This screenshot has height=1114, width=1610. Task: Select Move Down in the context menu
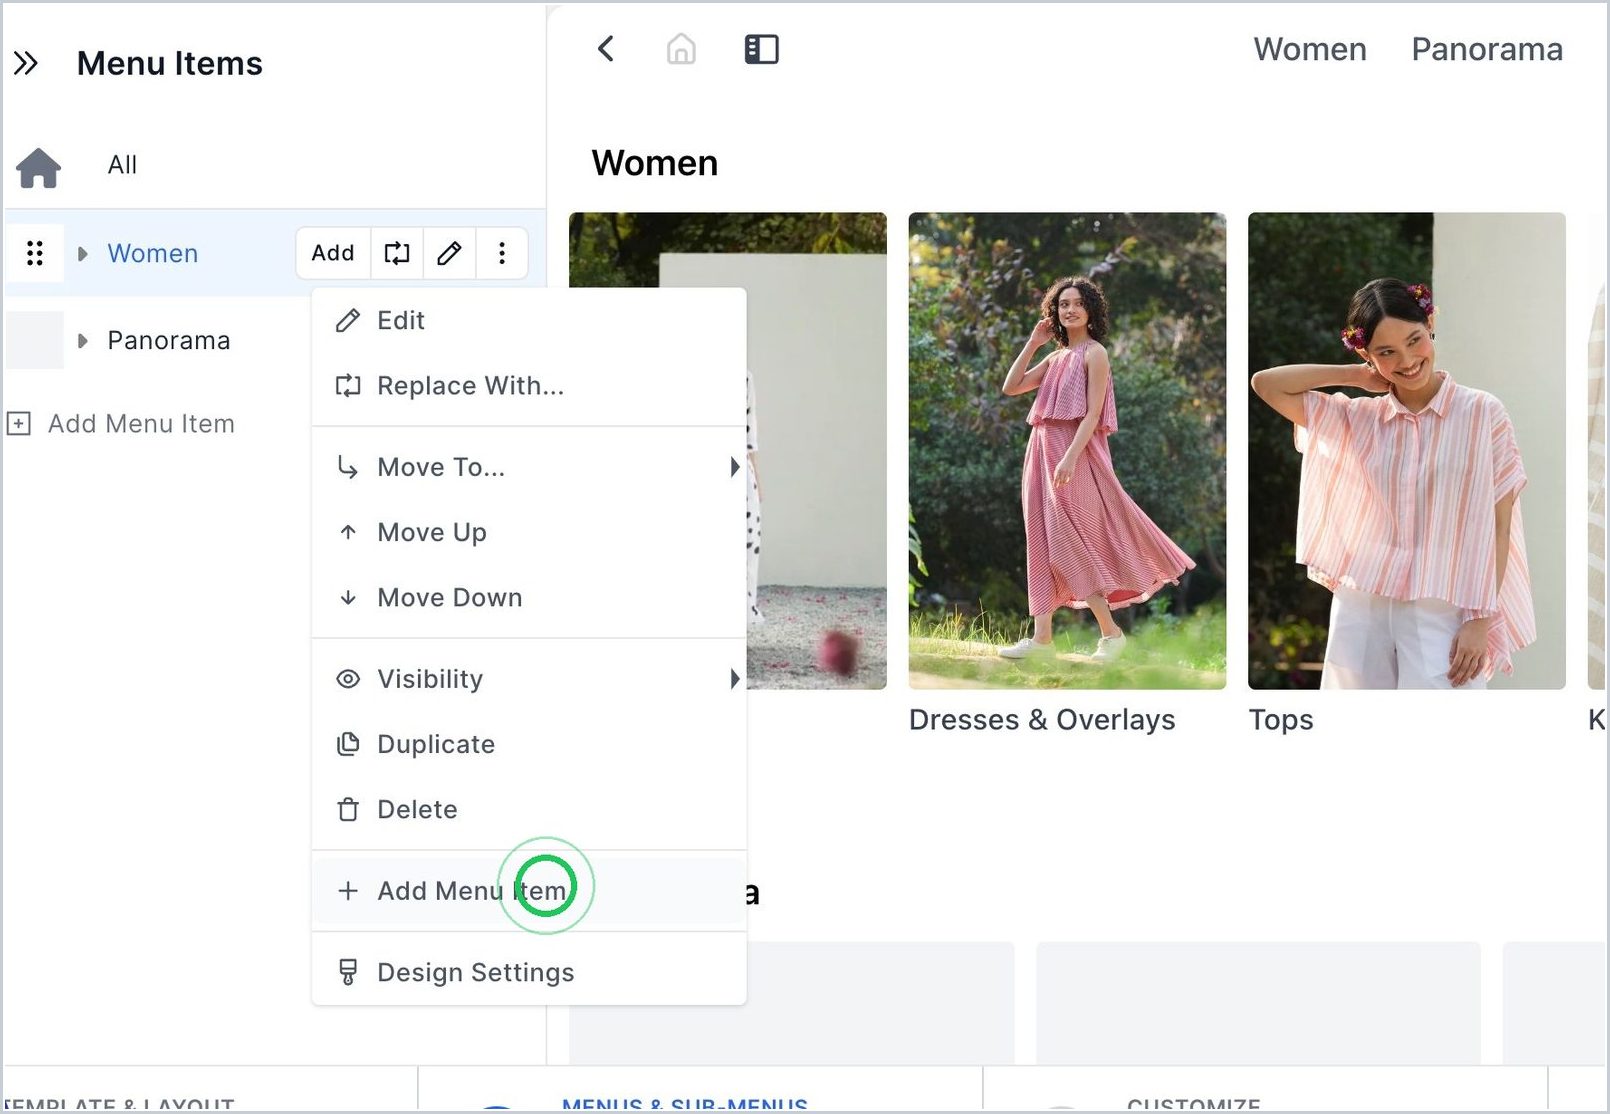529,597
